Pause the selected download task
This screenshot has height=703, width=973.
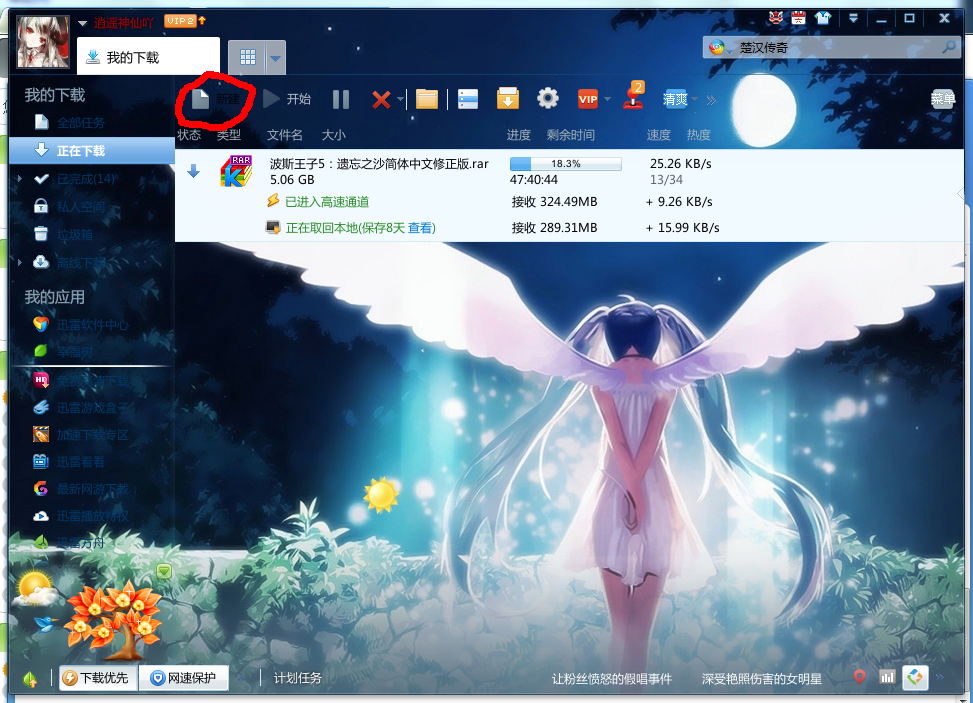[x=341, y=99]
